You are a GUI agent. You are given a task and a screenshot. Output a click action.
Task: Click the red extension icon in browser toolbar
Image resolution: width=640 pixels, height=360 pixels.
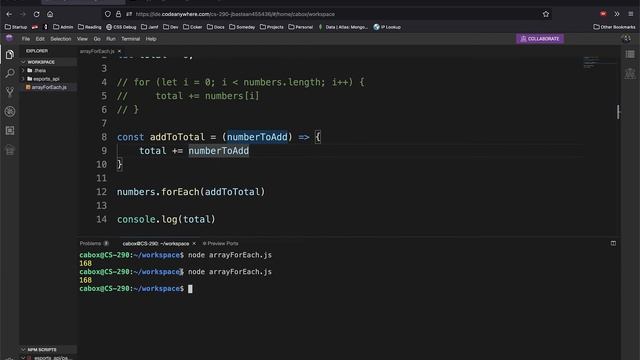[603, 14]
